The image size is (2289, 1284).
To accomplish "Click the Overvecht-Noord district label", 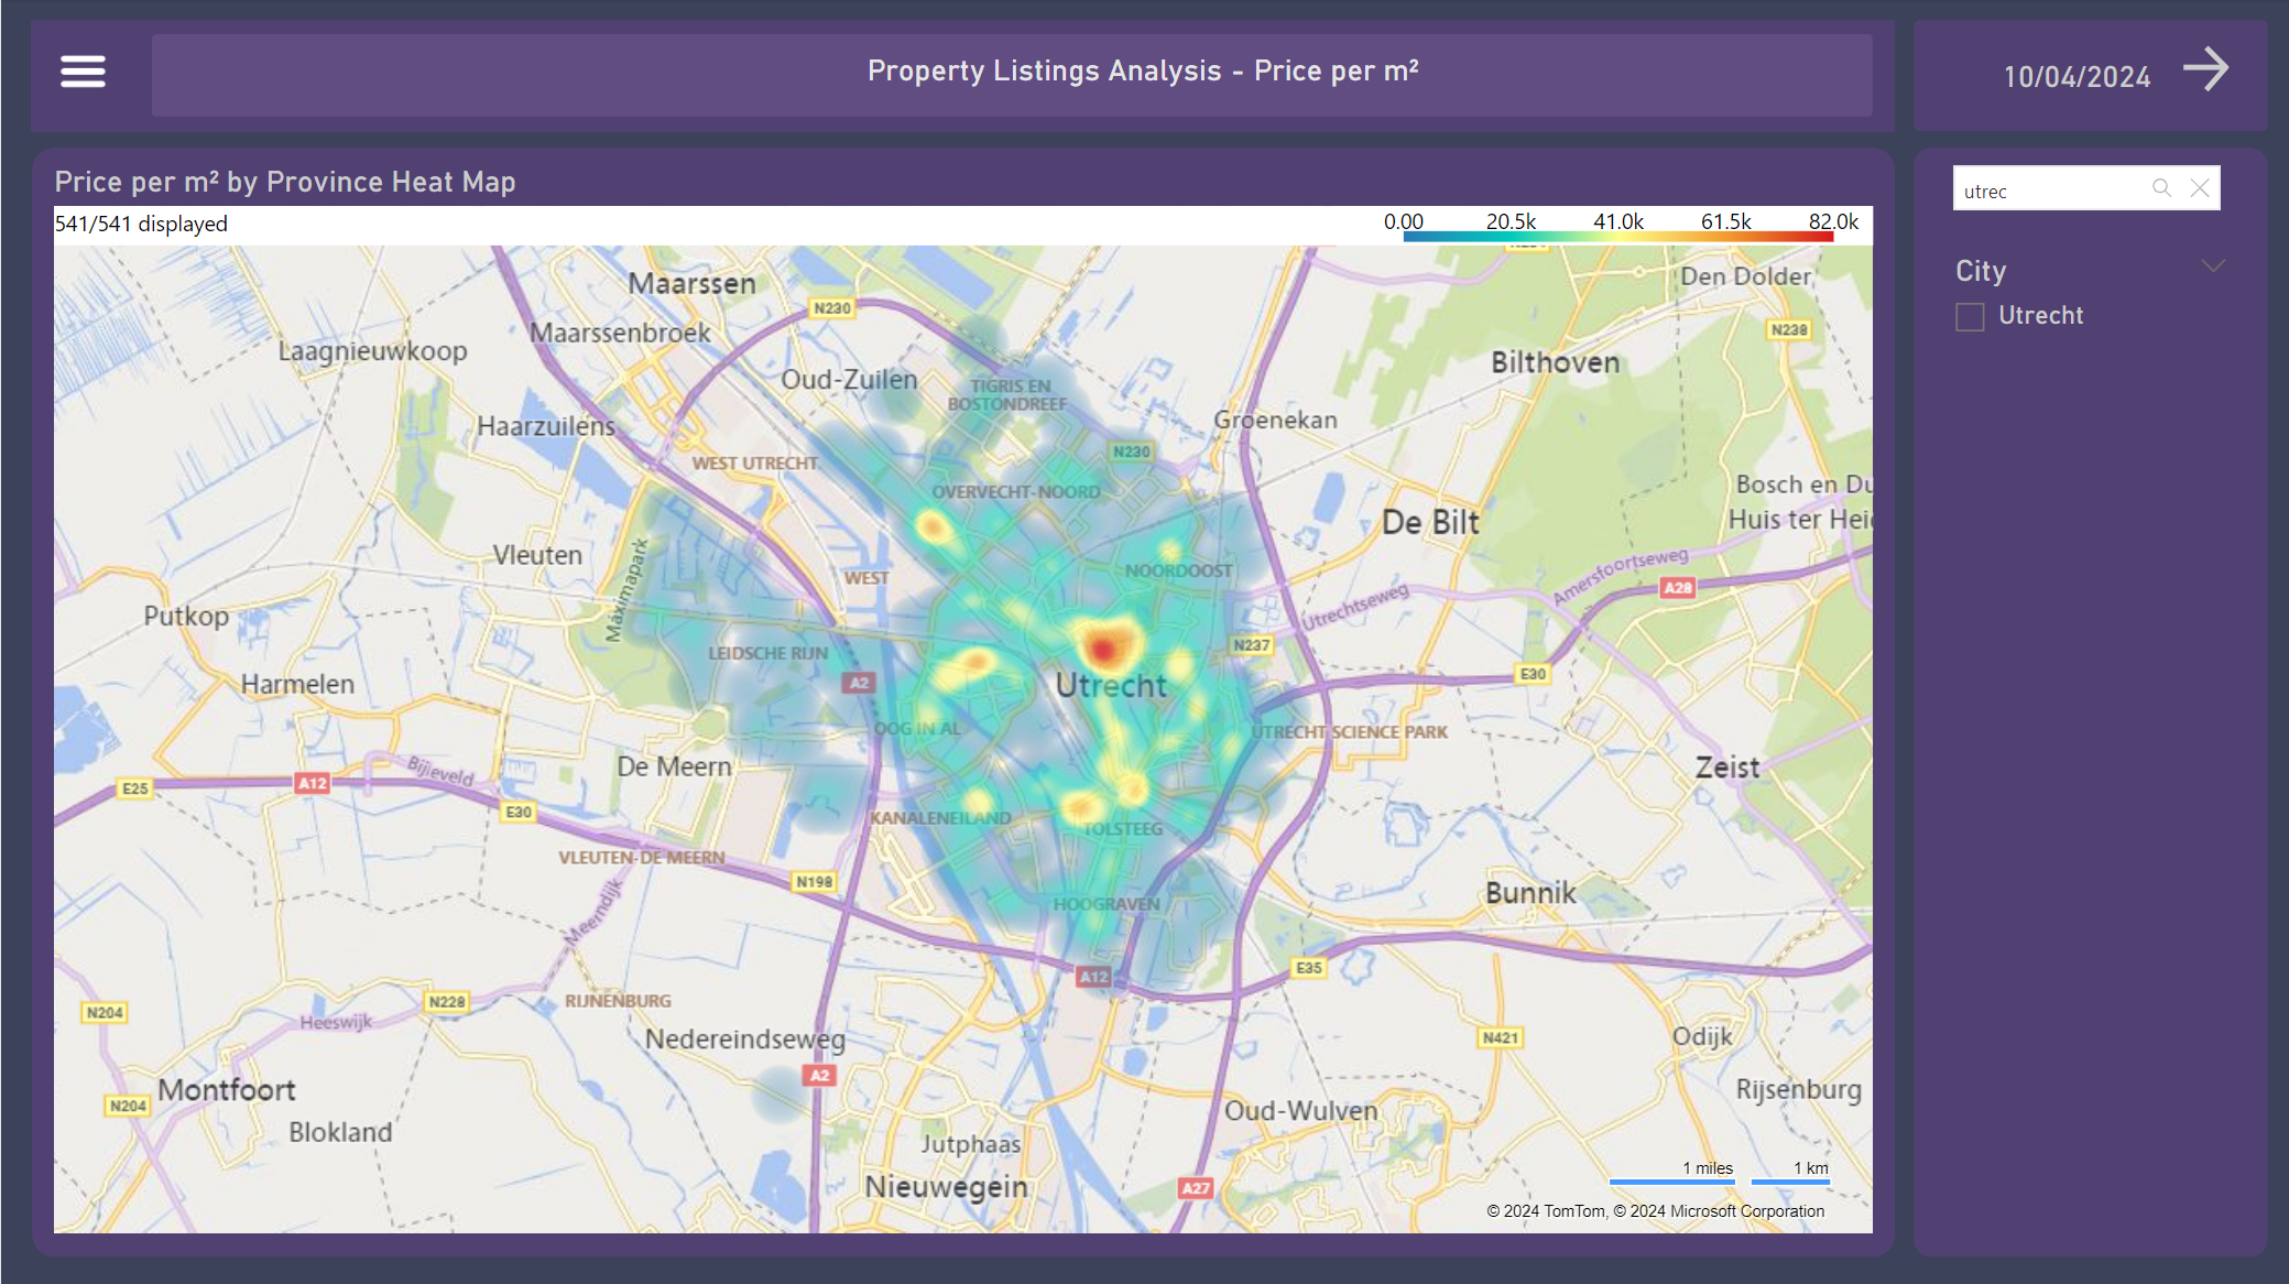I will point(1016,492).
